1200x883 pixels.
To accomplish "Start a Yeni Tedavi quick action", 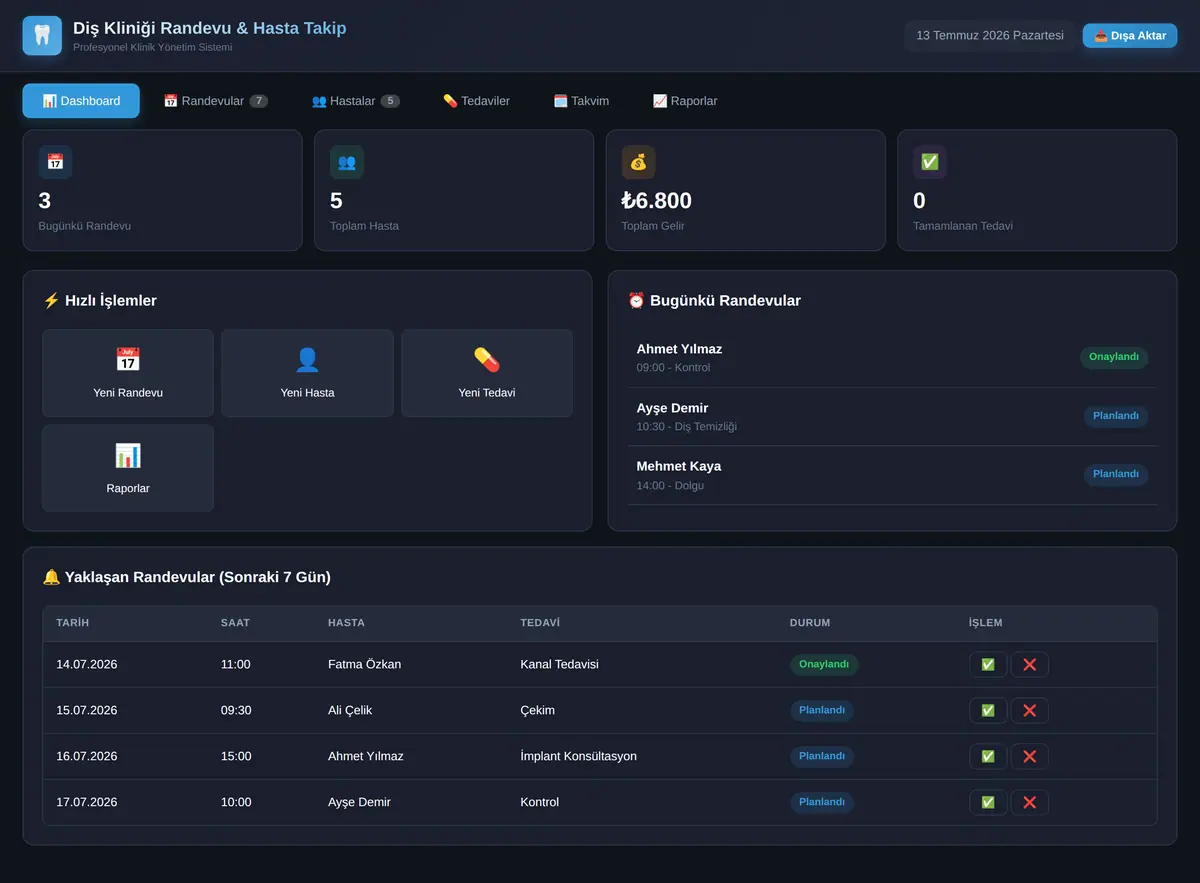I will (x=487, y=373).
